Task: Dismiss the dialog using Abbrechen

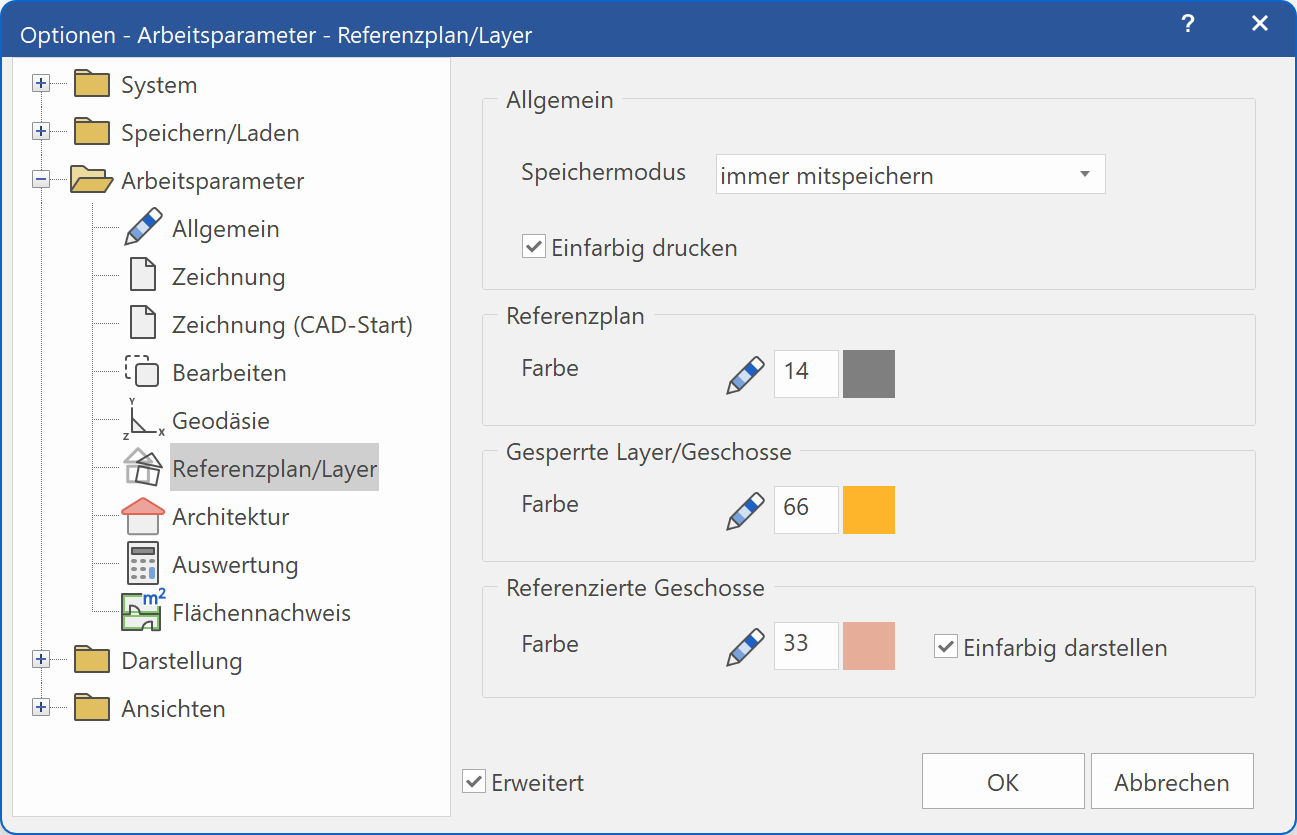Action: 1171,781
